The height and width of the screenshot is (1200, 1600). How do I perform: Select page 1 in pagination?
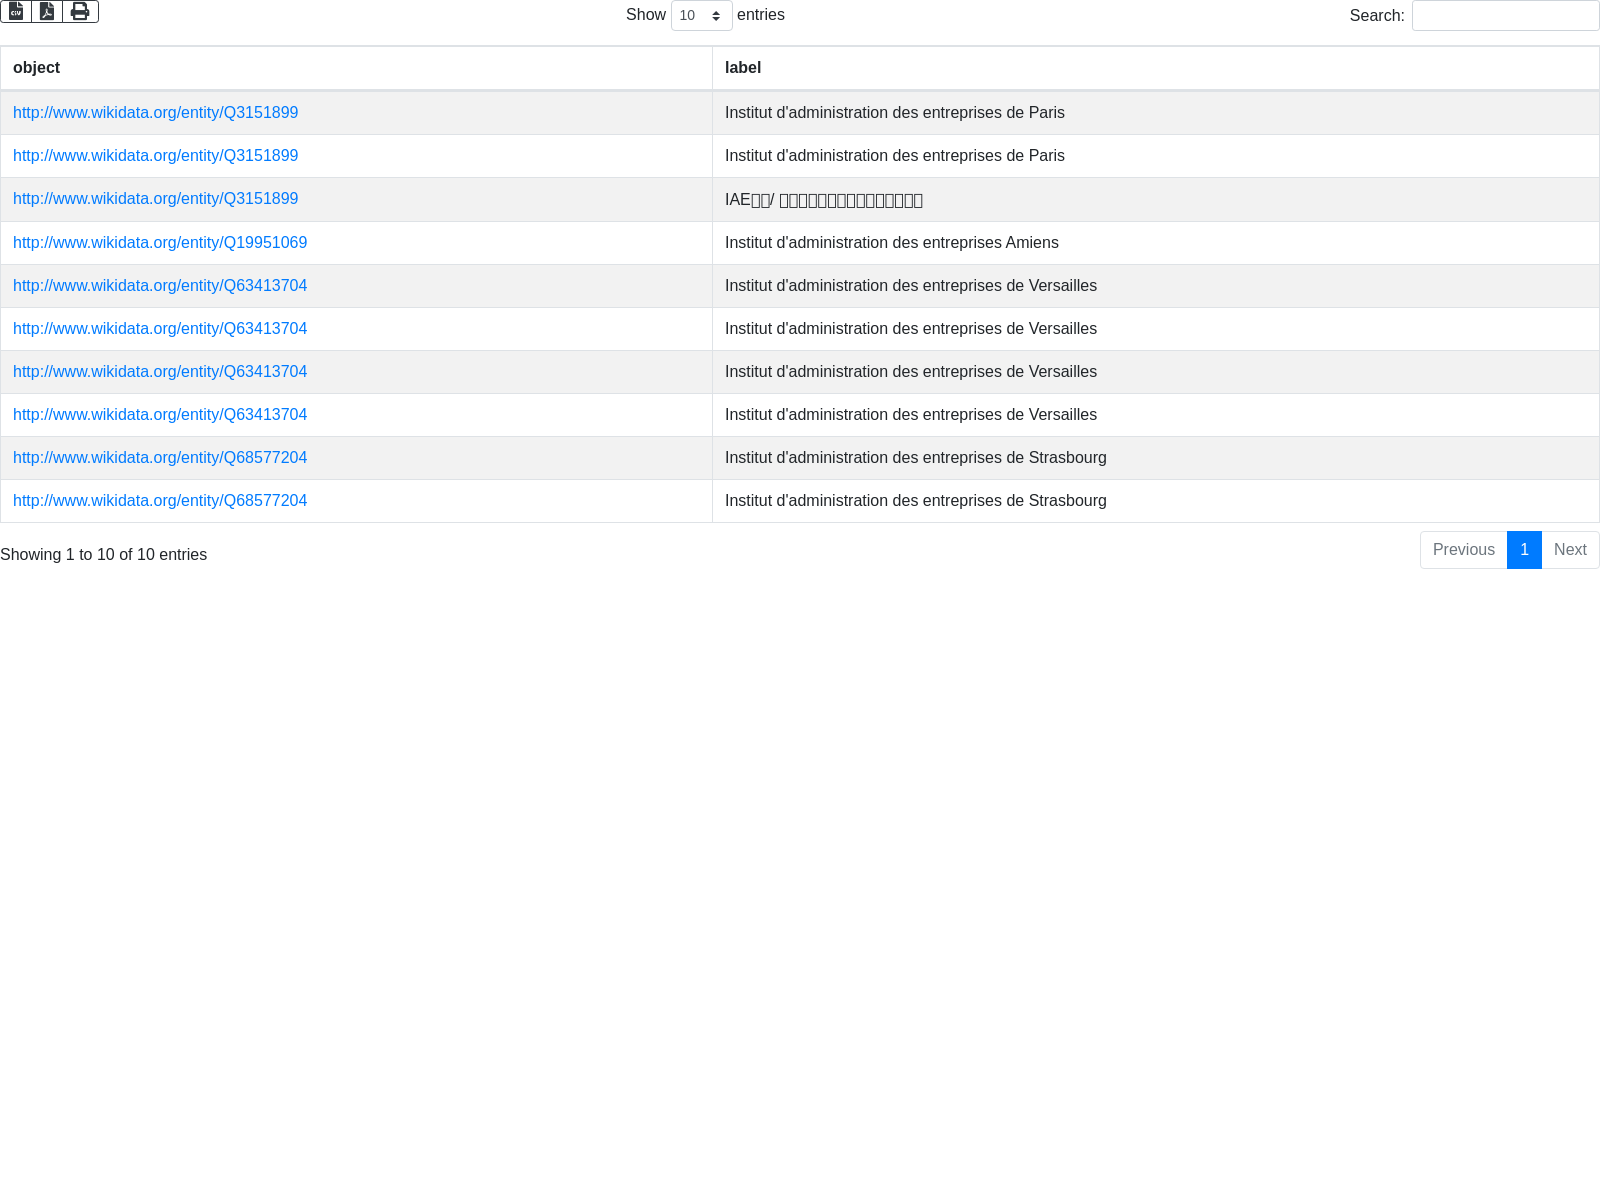tap(1524, 550)
